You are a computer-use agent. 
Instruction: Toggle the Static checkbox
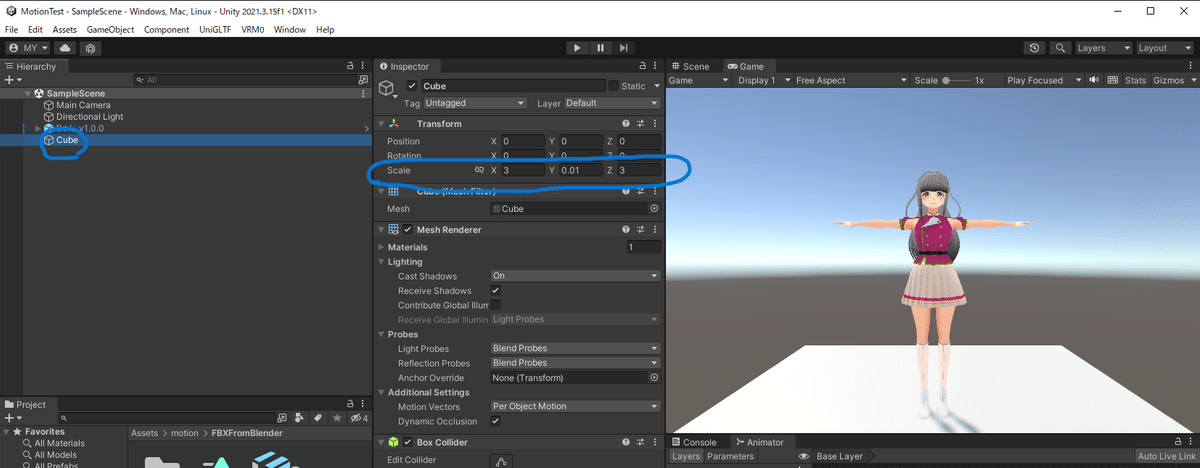(x=614, y=86)
